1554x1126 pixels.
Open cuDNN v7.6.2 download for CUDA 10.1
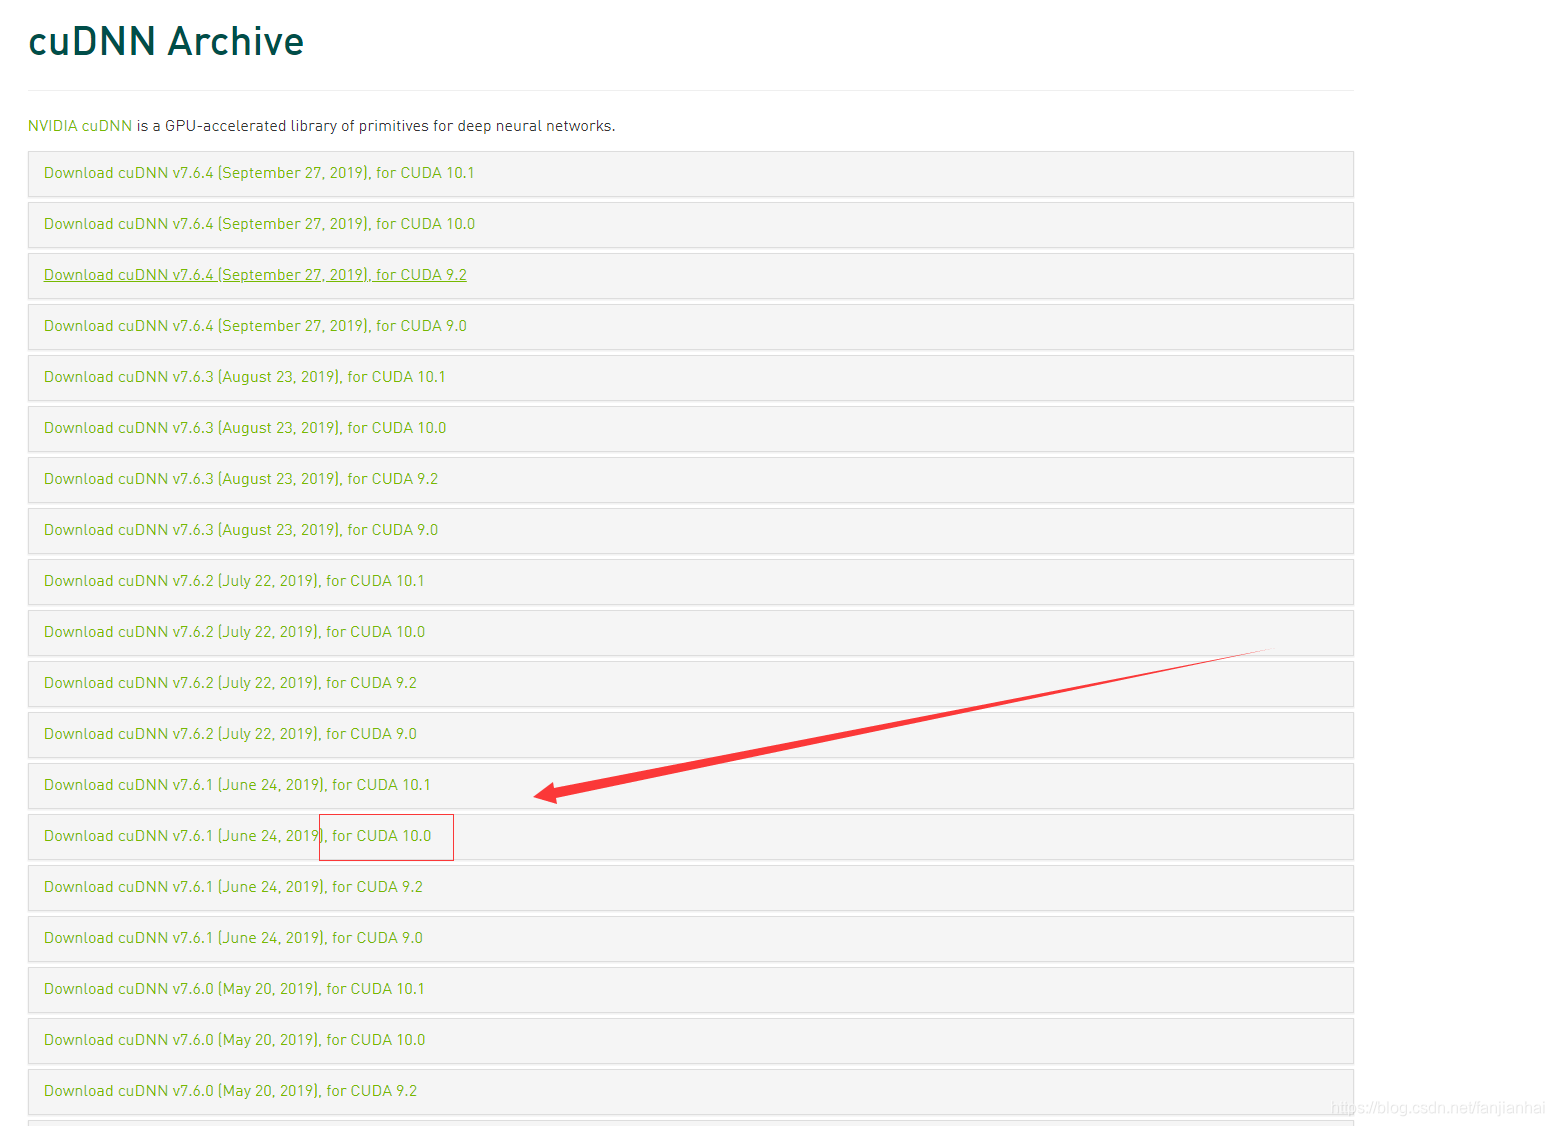click(234, 581)
